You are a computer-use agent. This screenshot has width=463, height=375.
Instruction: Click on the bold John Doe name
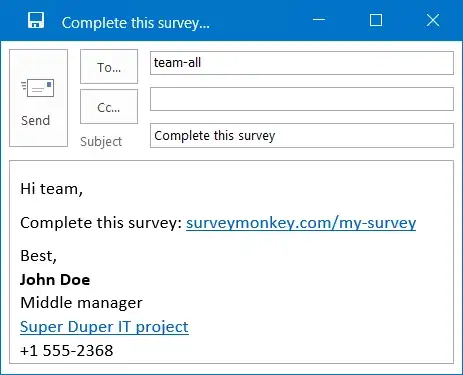55,279
